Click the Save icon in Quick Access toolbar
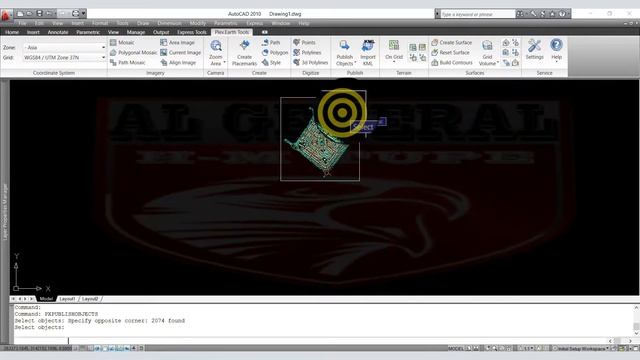Image resolution: width=640 pixels, height=360 pixels. [39, 13]
